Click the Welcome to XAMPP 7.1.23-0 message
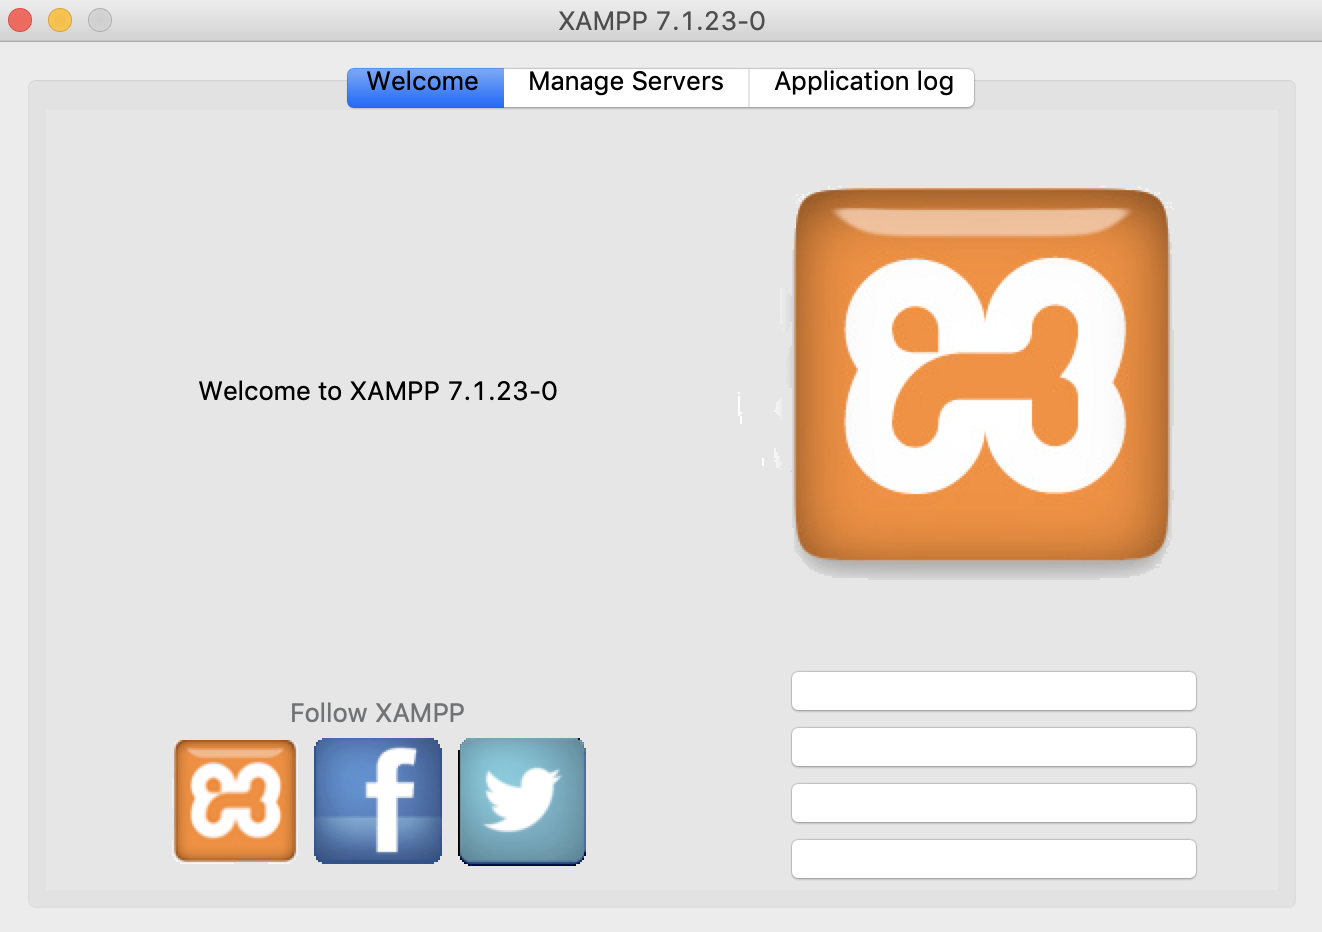Screen dimensions: 1322x932 tap(378, 391)
